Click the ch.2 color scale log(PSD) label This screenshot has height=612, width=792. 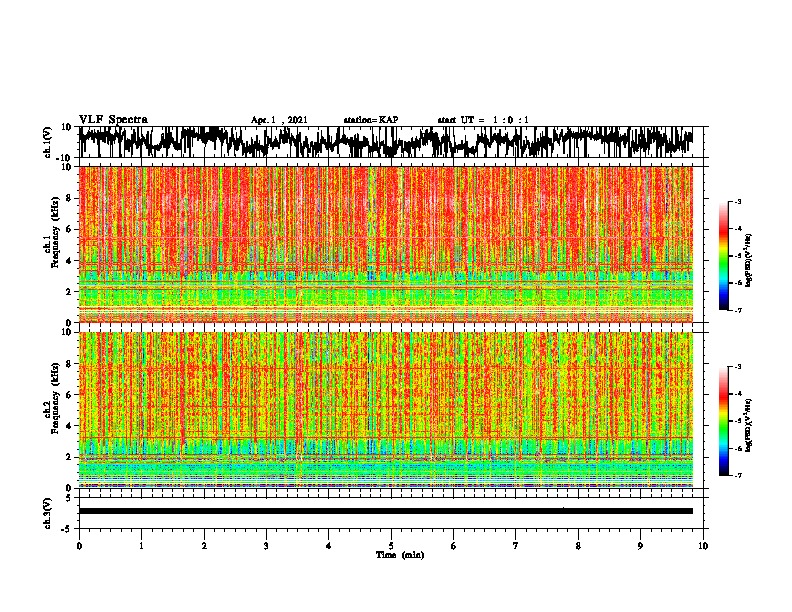point(749,425)
